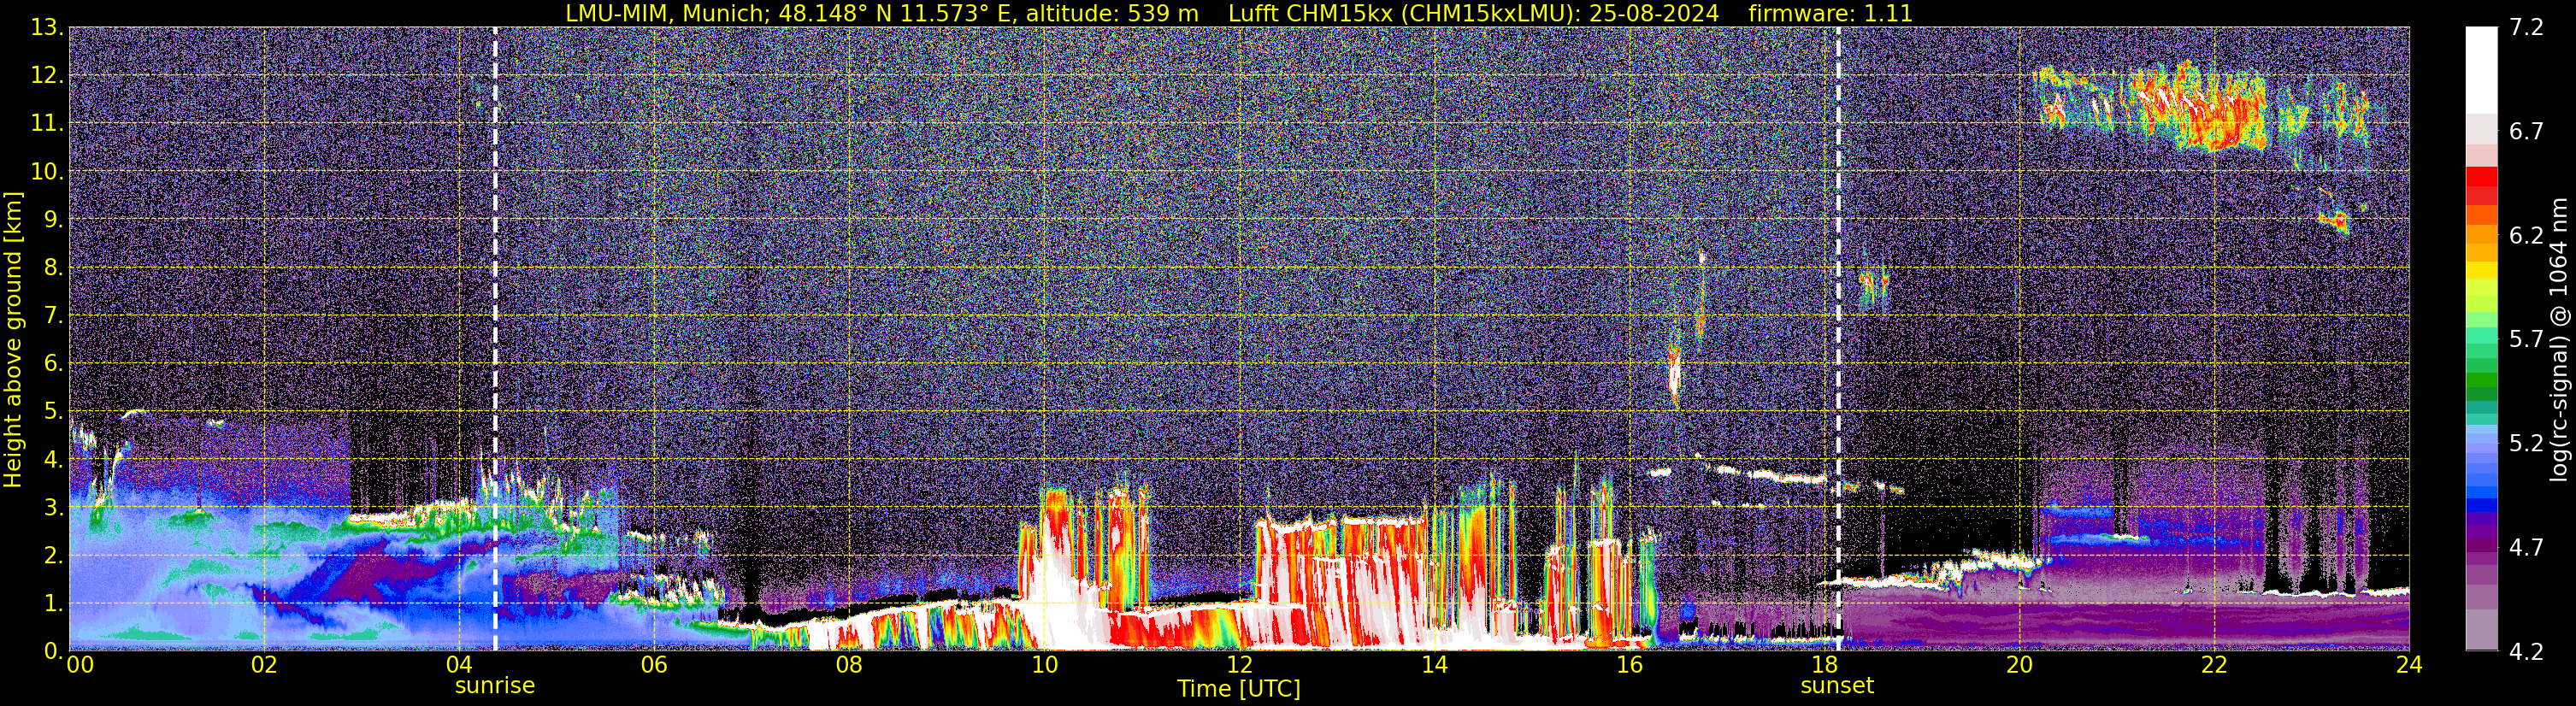This screenshot has width=2576, height=706.
Task: Click the time axis tick label 12
Action: coord(1239,666)
